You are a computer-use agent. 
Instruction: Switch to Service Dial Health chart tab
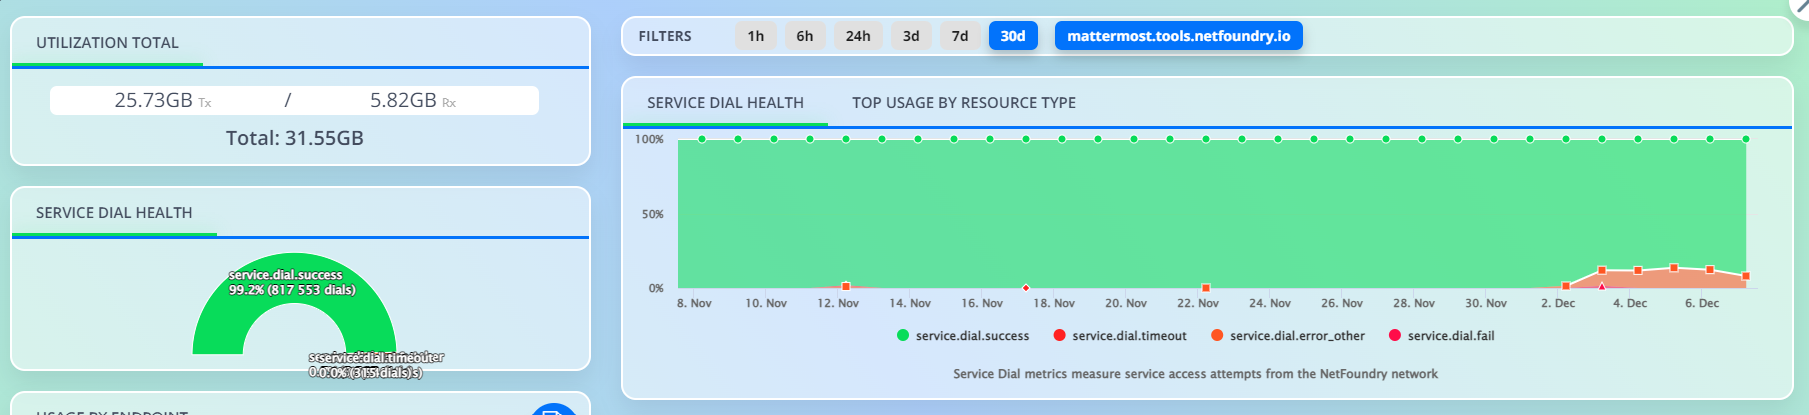coord(725,103)
